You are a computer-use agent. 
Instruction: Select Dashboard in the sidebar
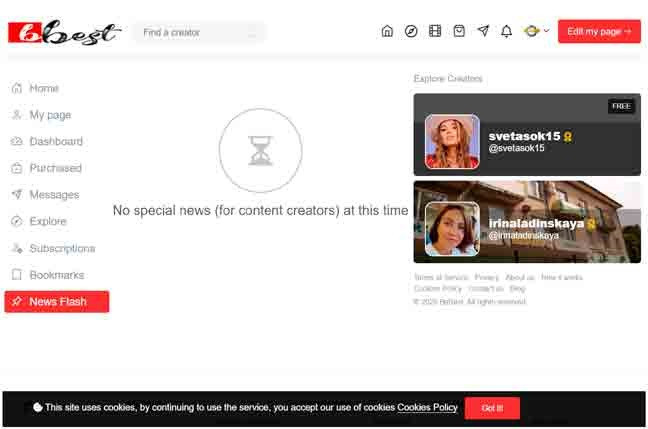(55, 142)
